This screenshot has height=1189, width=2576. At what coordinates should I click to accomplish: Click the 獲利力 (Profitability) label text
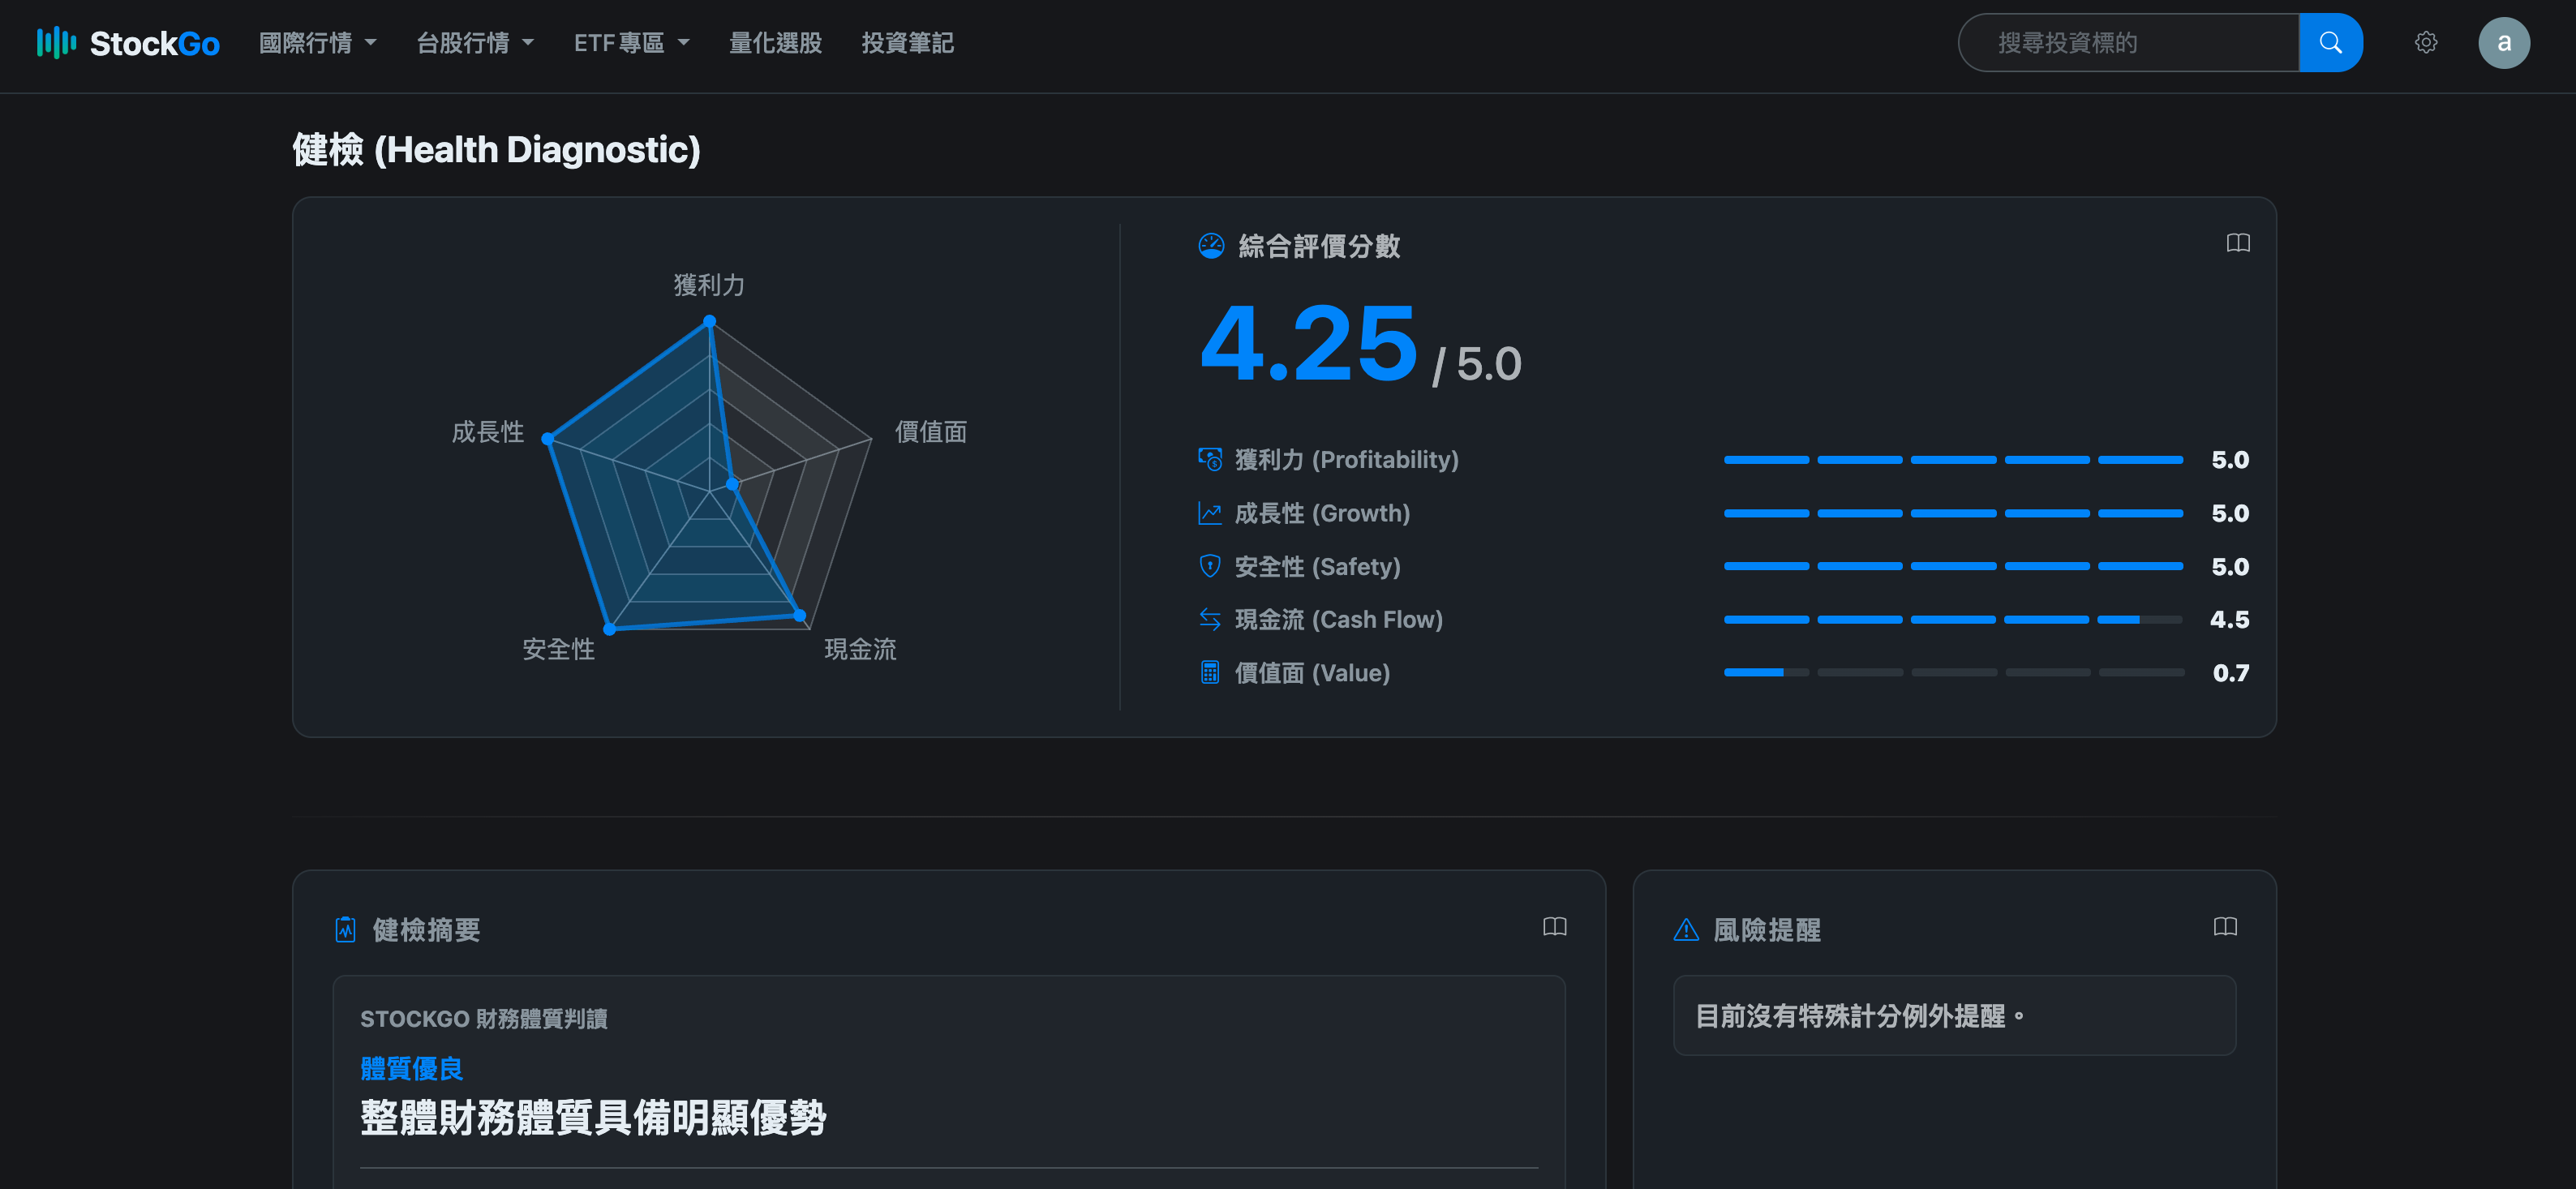[x=1346, y=460]
